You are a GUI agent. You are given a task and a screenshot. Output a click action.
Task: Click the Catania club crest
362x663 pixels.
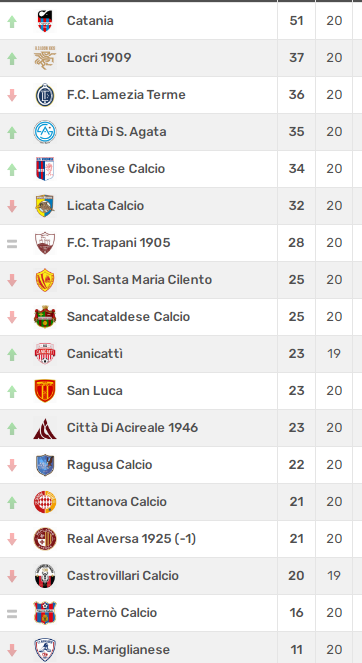click(45, 21)
